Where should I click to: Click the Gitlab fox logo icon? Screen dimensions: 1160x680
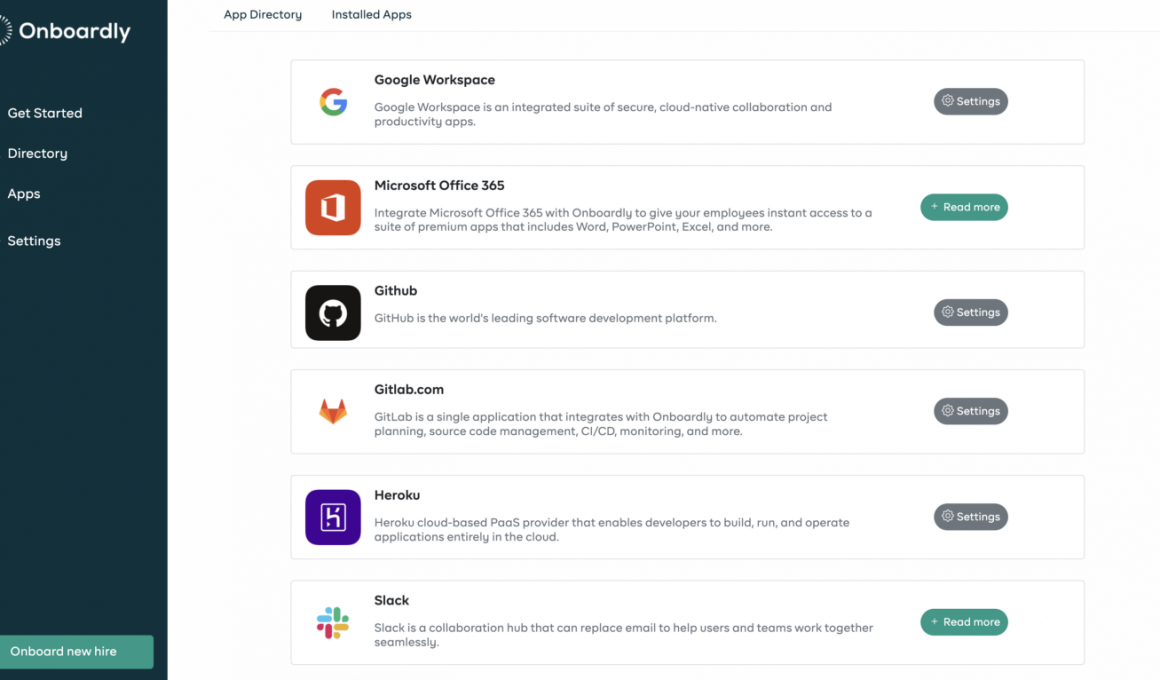(x=333, y=411)
